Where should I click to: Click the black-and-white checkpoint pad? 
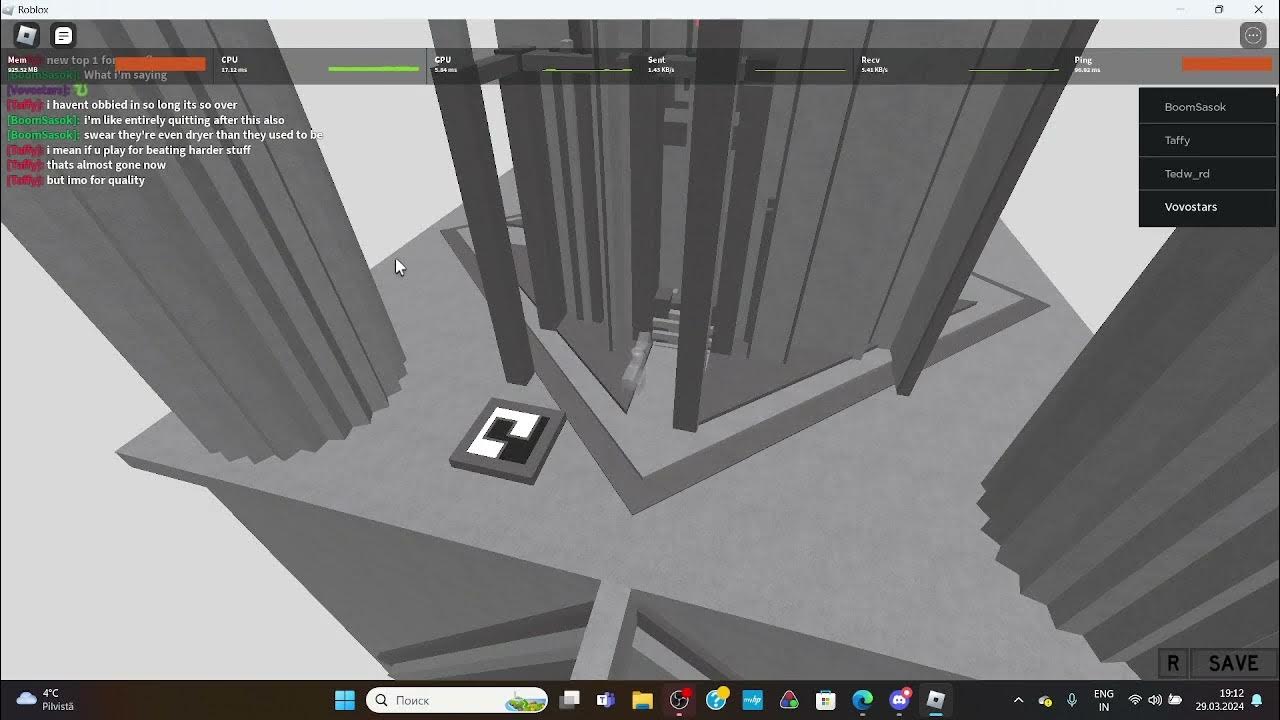[507, 440]
